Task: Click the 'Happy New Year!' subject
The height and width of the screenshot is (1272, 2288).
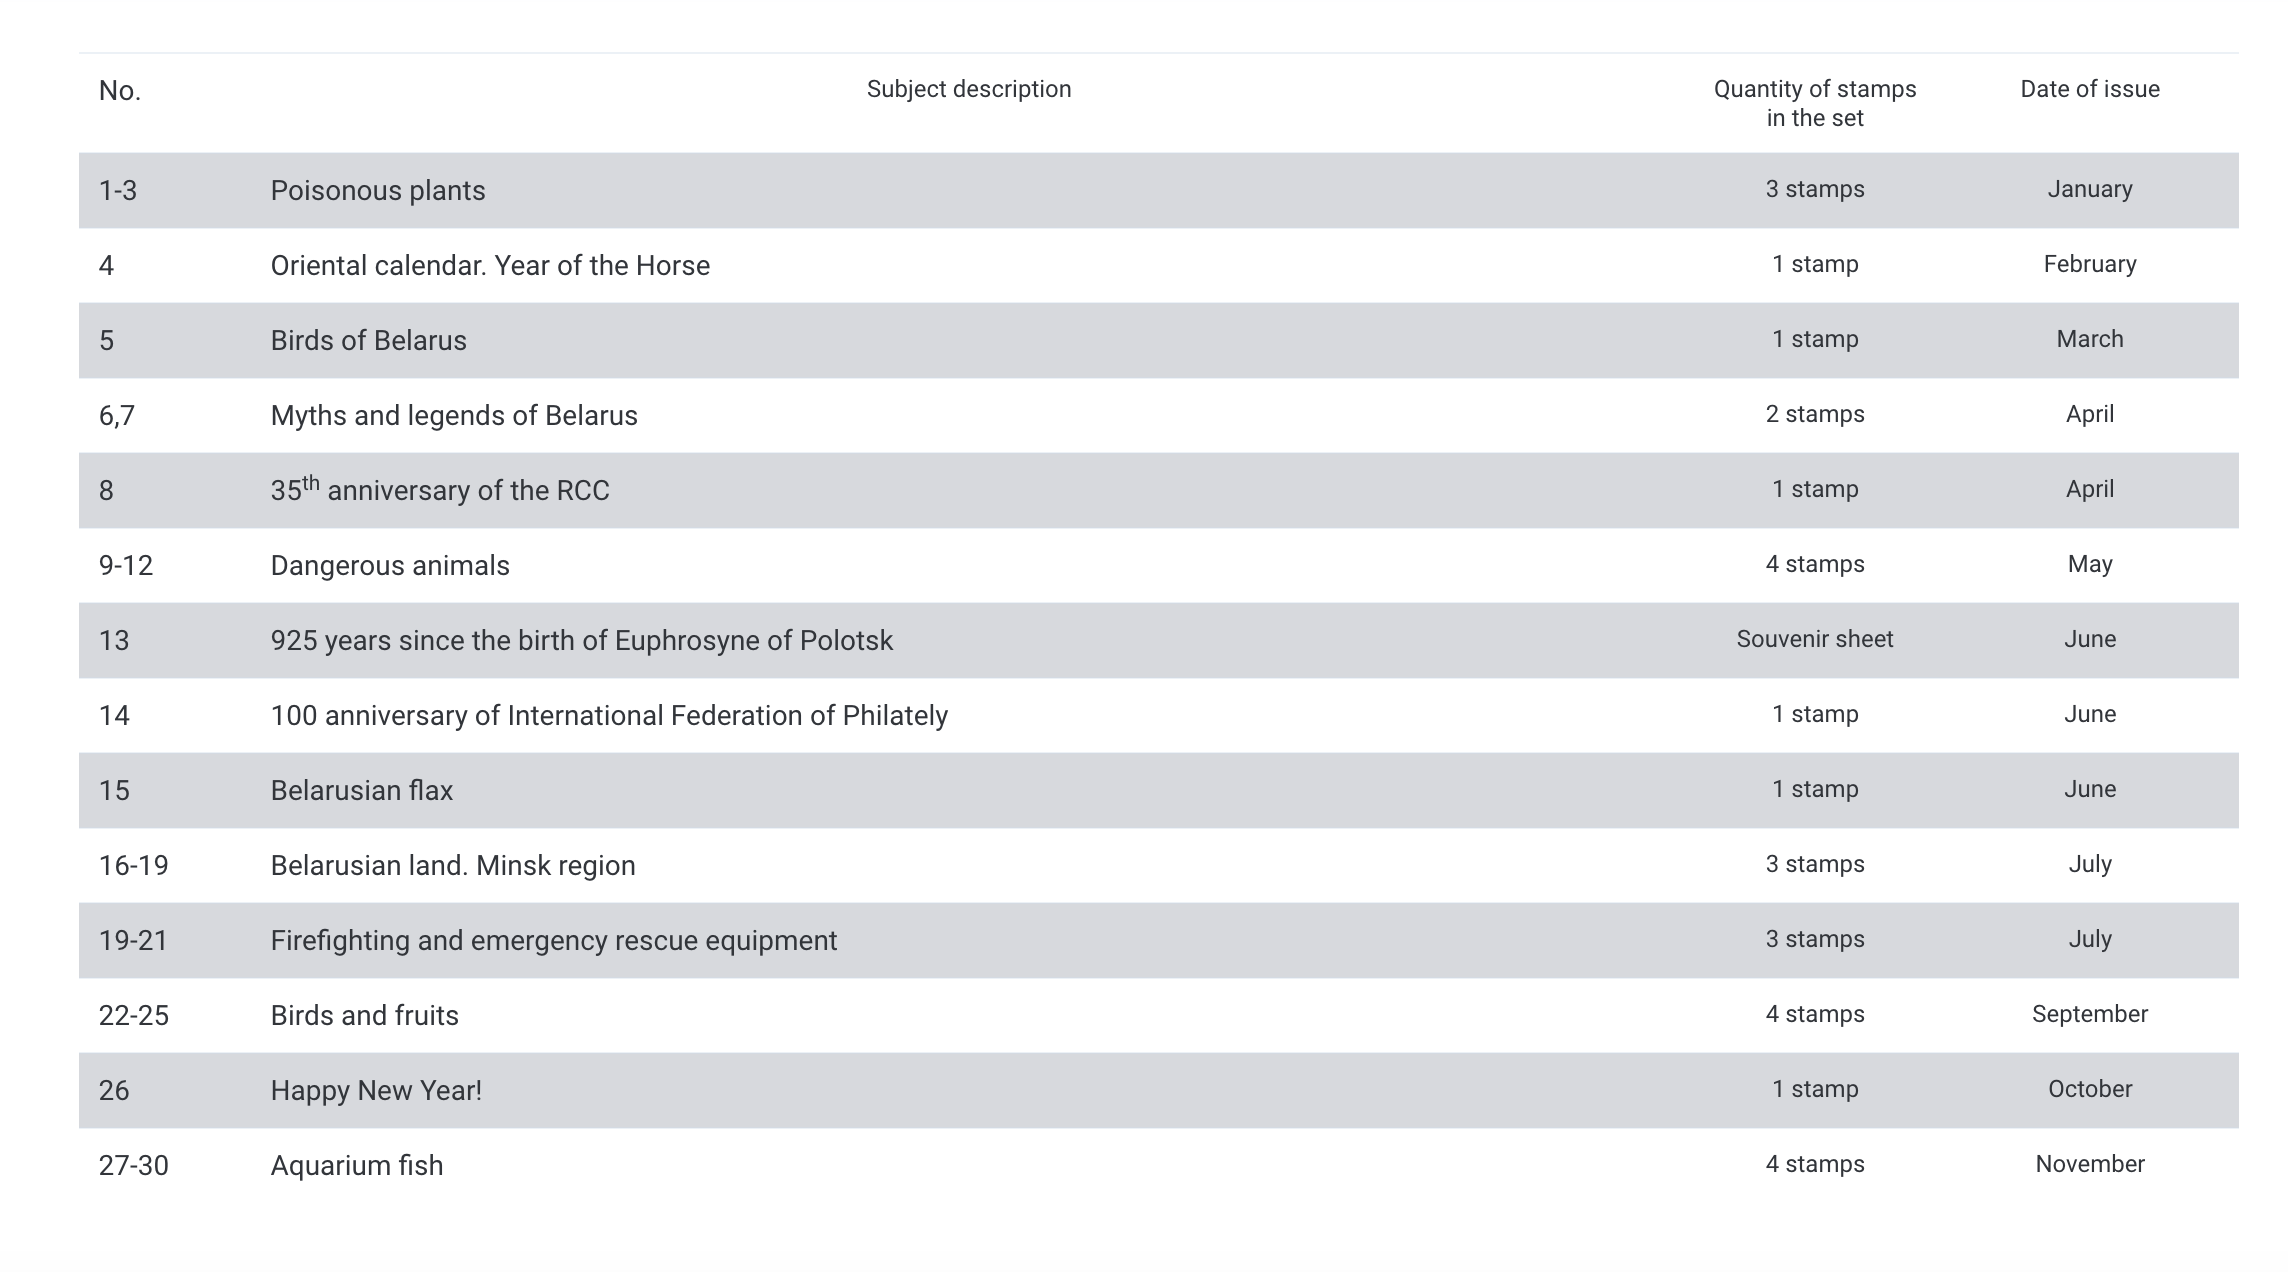Action: [x=375, y=1090]
